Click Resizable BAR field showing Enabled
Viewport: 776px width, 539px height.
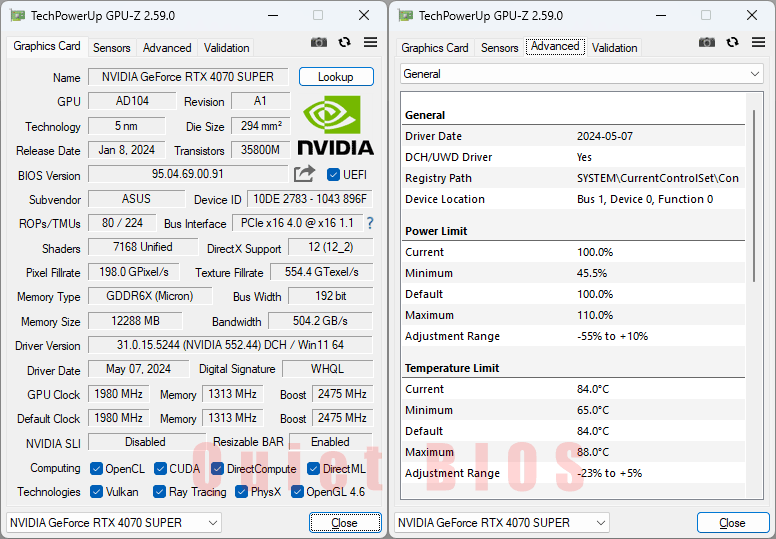[x=331, y=442]
